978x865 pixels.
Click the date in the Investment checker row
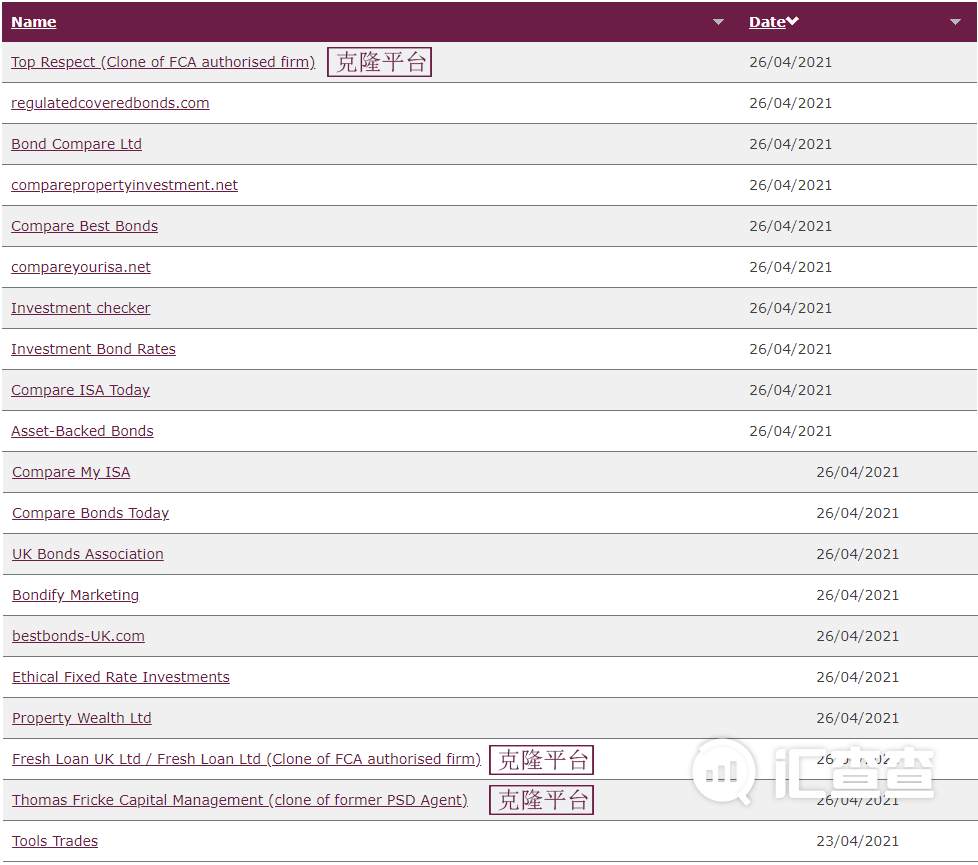(x=790, y=308)
